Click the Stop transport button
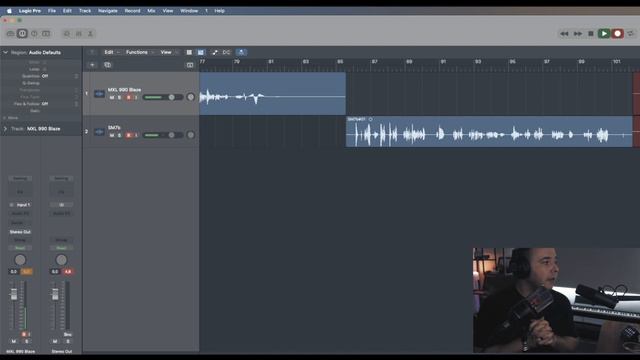This screenshot has height=360, width=640. [x=591, y=33]
